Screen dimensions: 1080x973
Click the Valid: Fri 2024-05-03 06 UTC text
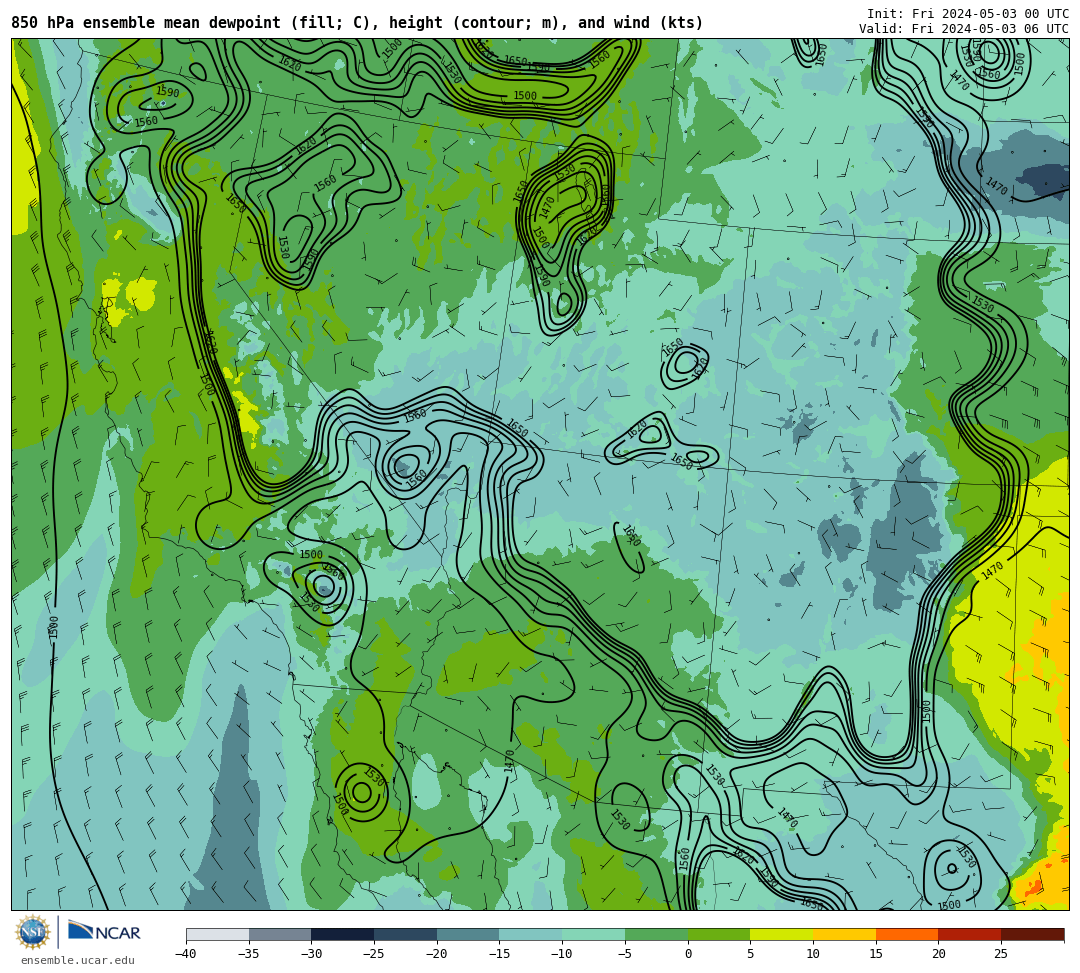[x=964, y=29]
